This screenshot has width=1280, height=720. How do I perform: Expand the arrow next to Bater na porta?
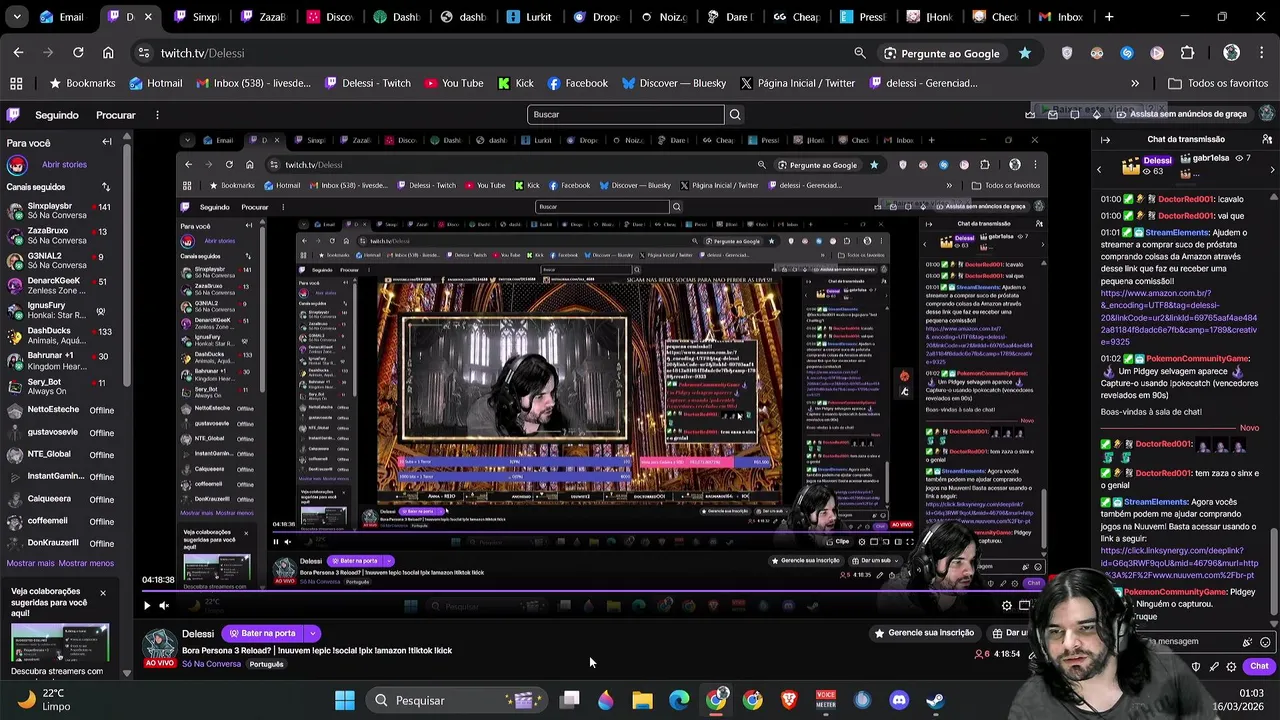coord(312,633)
